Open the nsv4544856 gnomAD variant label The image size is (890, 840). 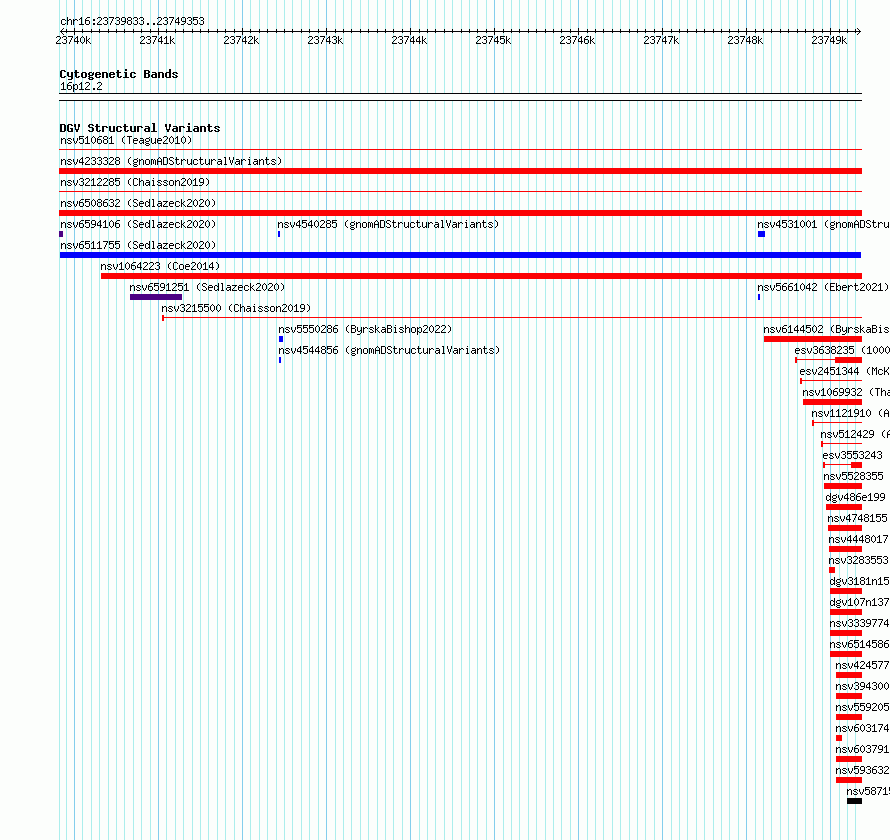click(389, 350)
